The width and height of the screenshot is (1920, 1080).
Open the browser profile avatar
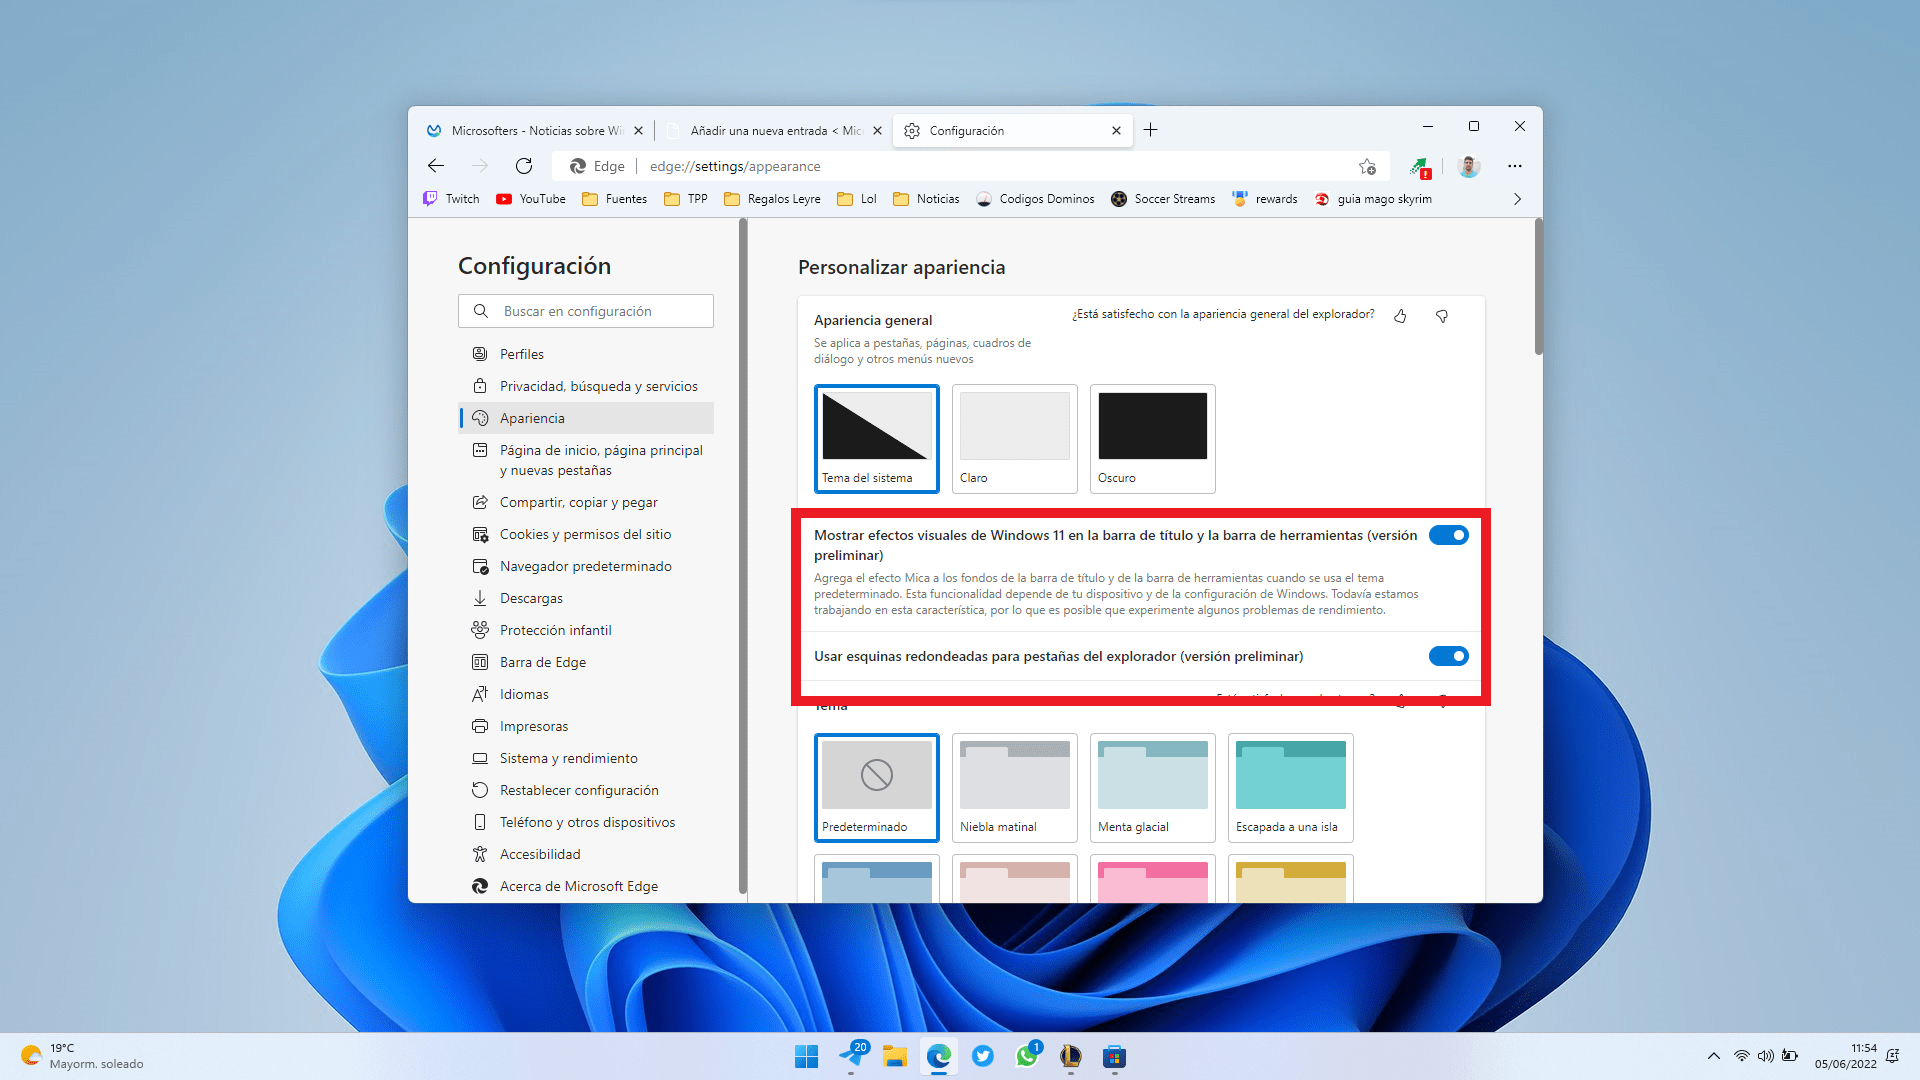1468,166
